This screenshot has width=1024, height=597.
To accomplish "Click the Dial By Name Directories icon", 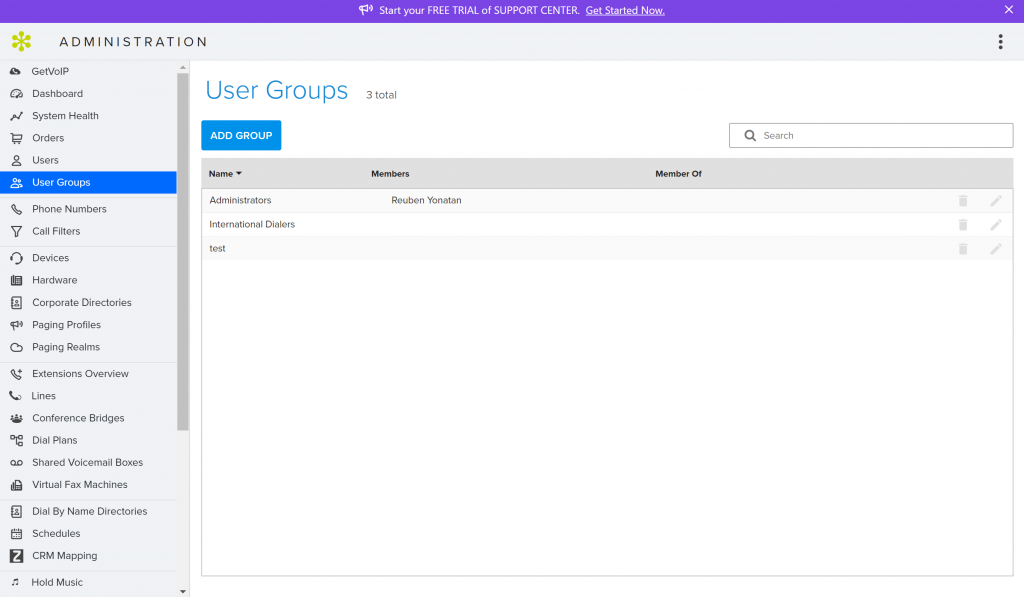I will coord(16,511).
